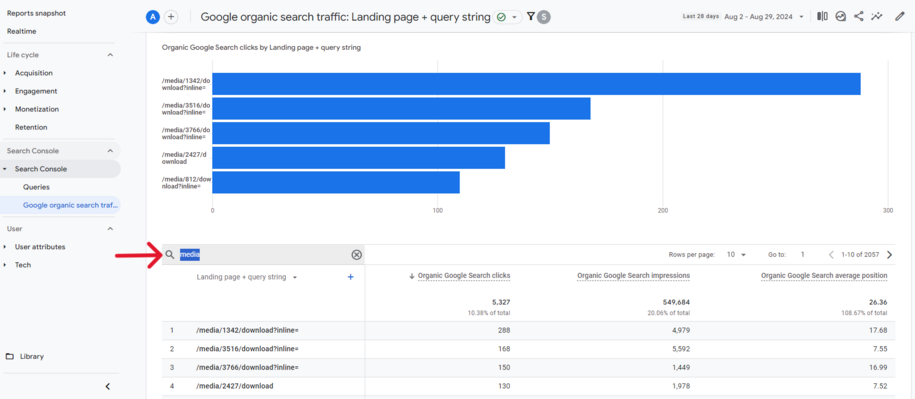Click the chart bar for /media/3516

[x=401, y=108]
